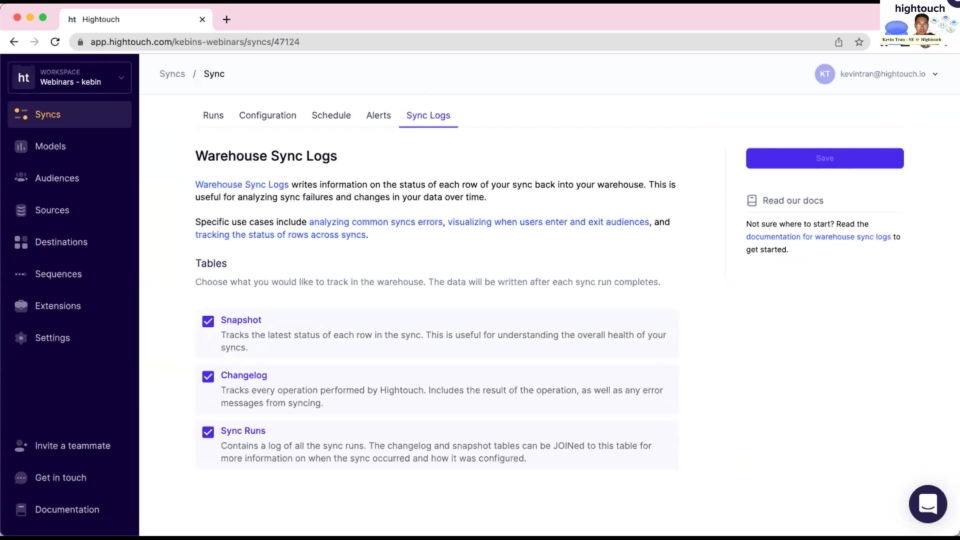The image size is (960, 540).
Task: Open the Warehouse Sync Logs link
Action: (x=242, y=184)
